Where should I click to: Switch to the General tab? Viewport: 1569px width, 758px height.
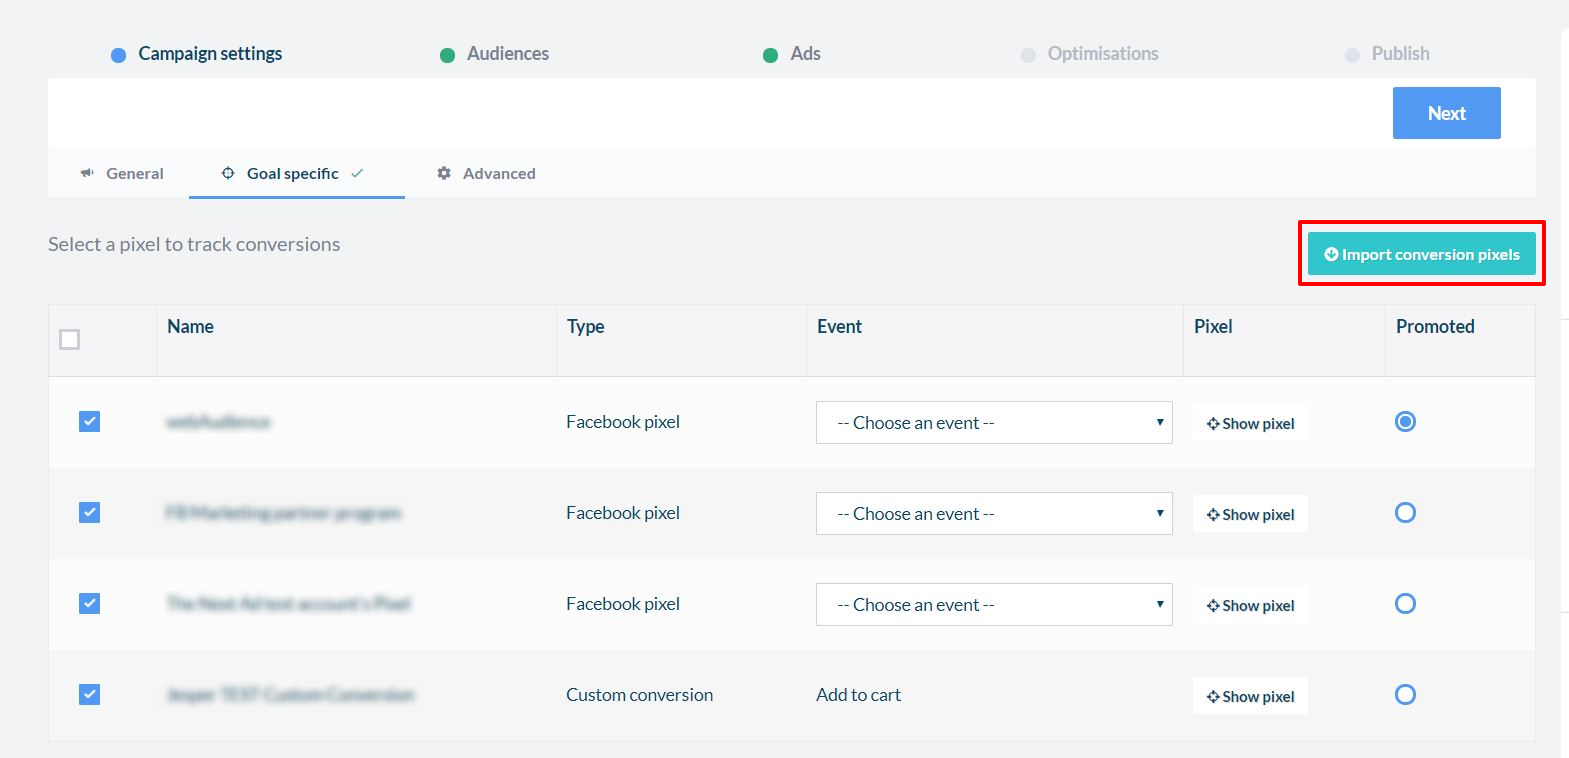tap(134, 173)
